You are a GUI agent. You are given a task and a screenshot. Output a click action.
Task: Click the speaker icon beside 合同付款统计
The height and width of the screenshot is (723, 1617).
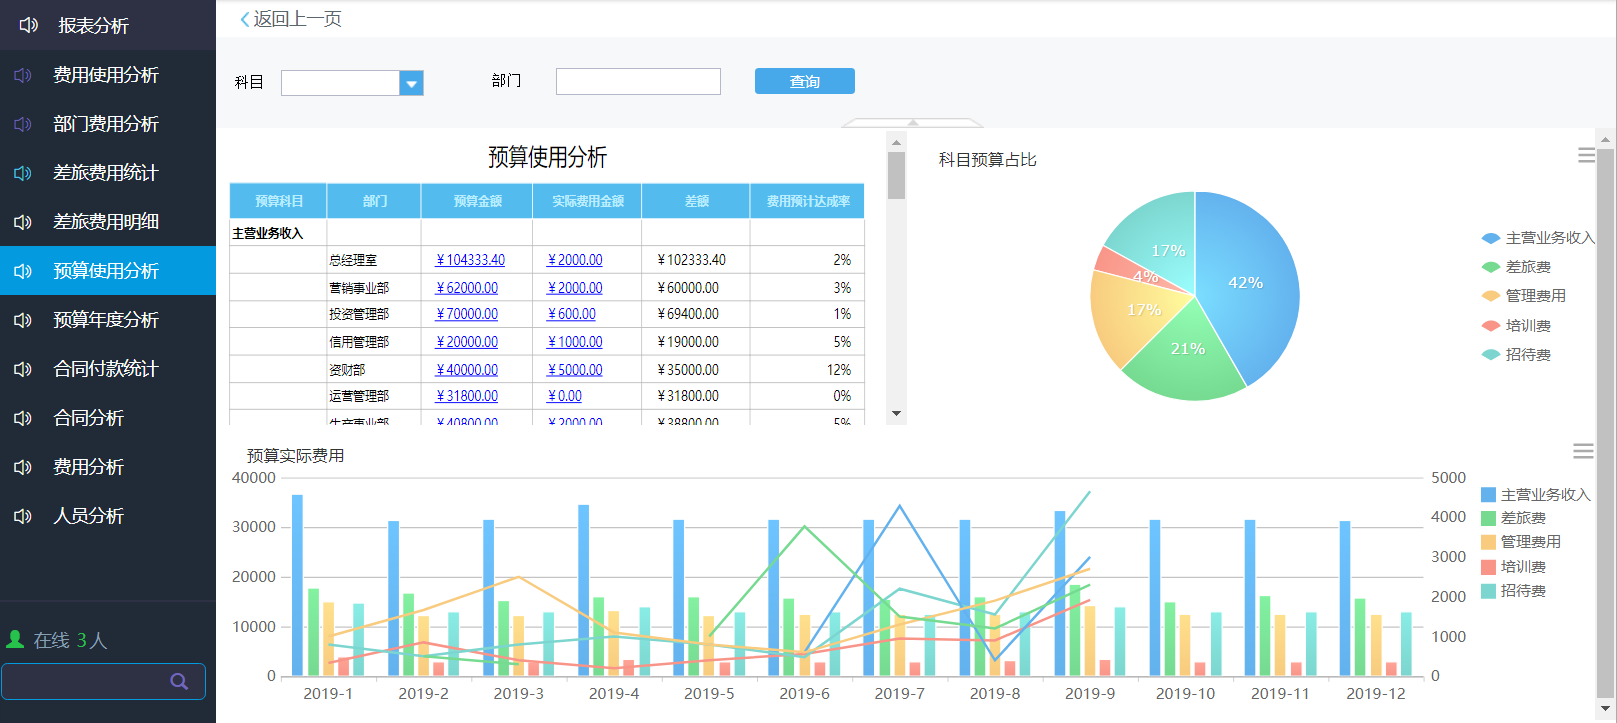[x=23, y=369]
